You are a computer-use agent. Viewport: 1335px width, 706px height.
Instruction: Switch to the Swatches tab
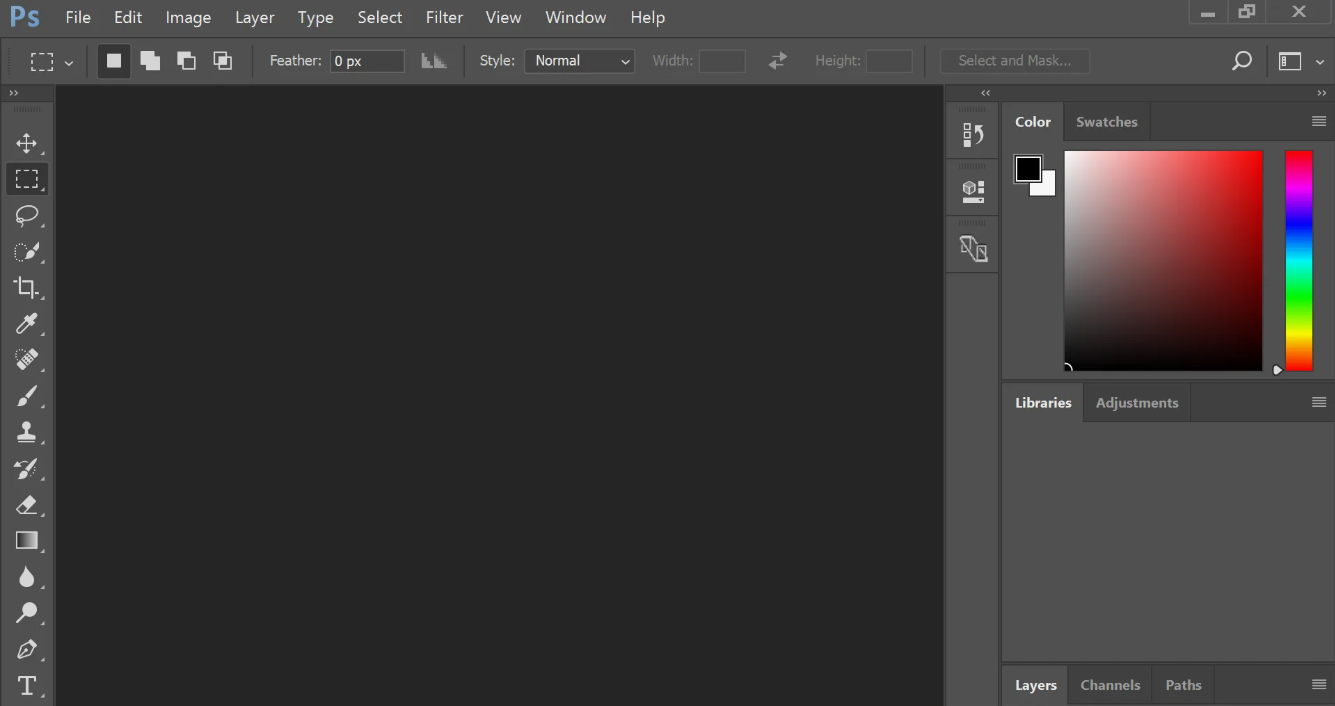[1107, 121]
